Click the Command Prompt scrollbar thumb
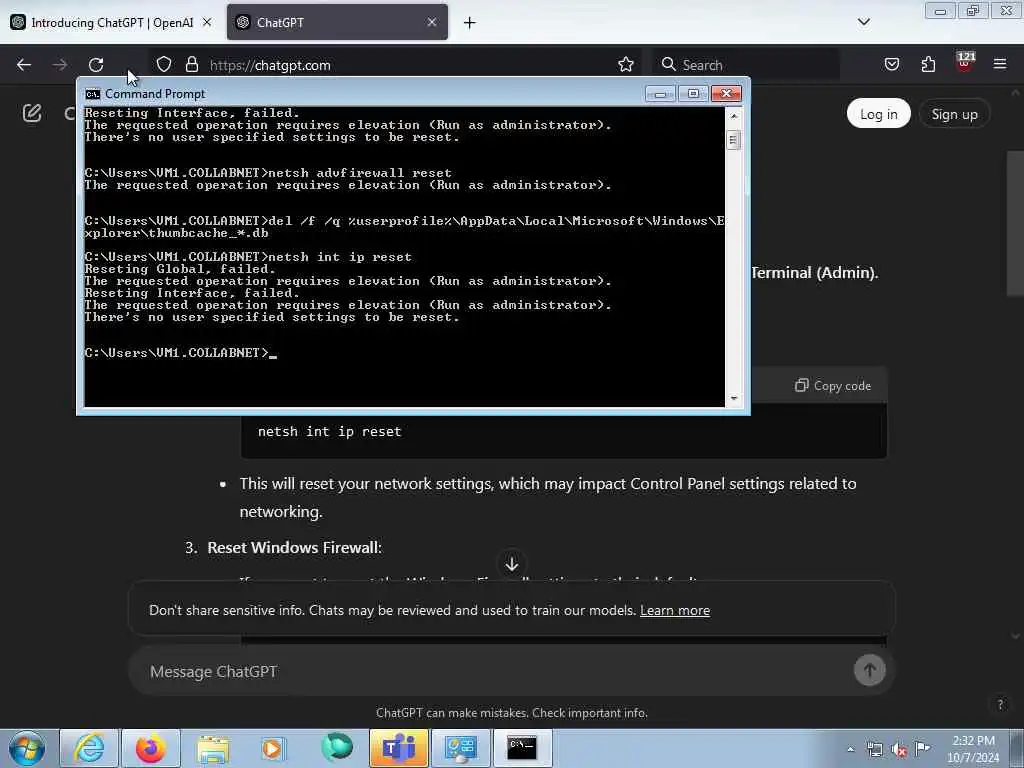 click(x=734, y=140)
